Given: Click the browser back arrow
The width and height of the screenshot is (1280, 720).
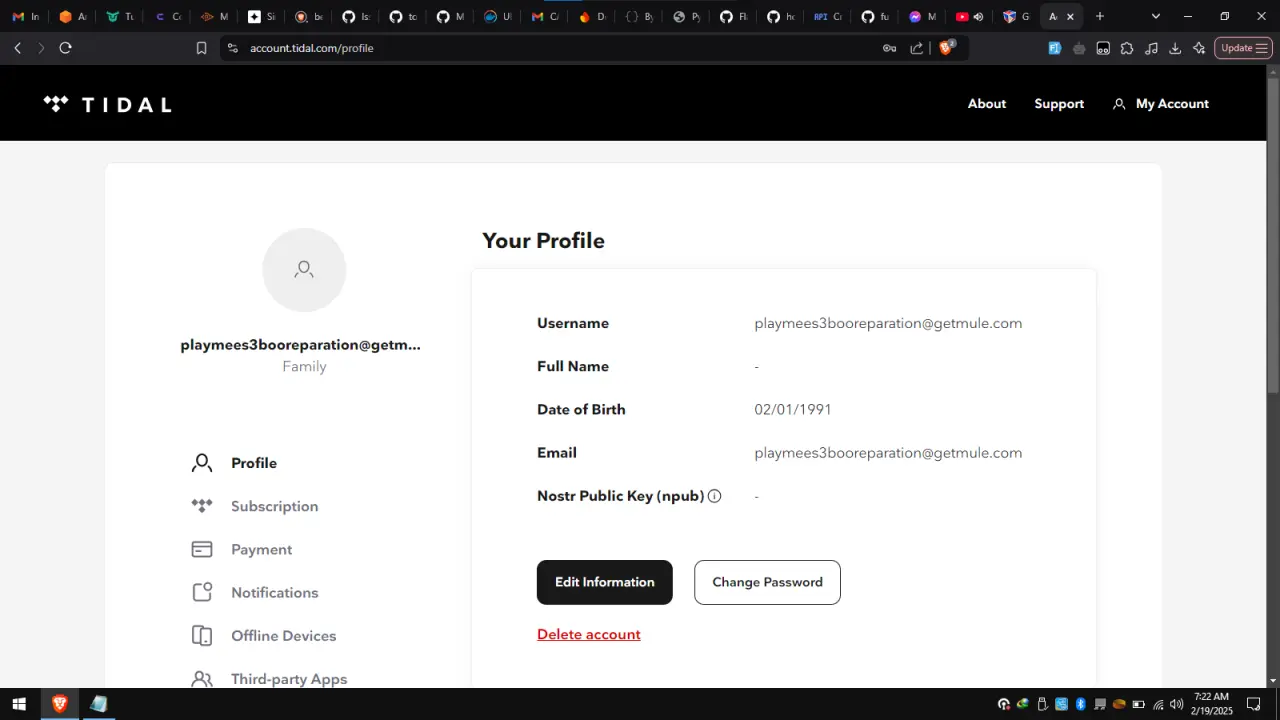Looking at the screenshot, I should coord(17,48).
